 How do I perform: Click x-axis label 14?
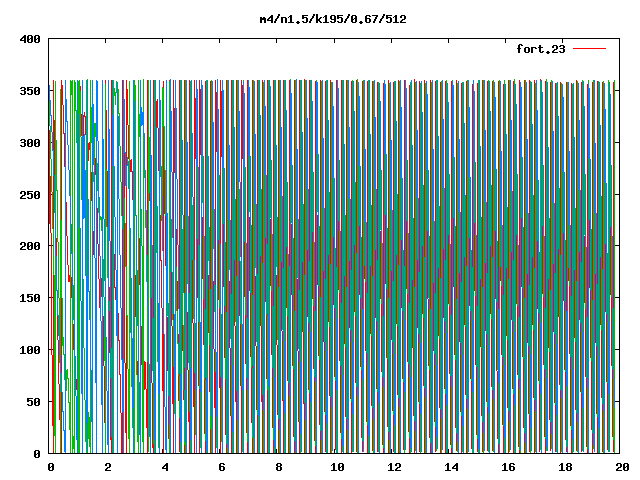(x=451, y=467)
